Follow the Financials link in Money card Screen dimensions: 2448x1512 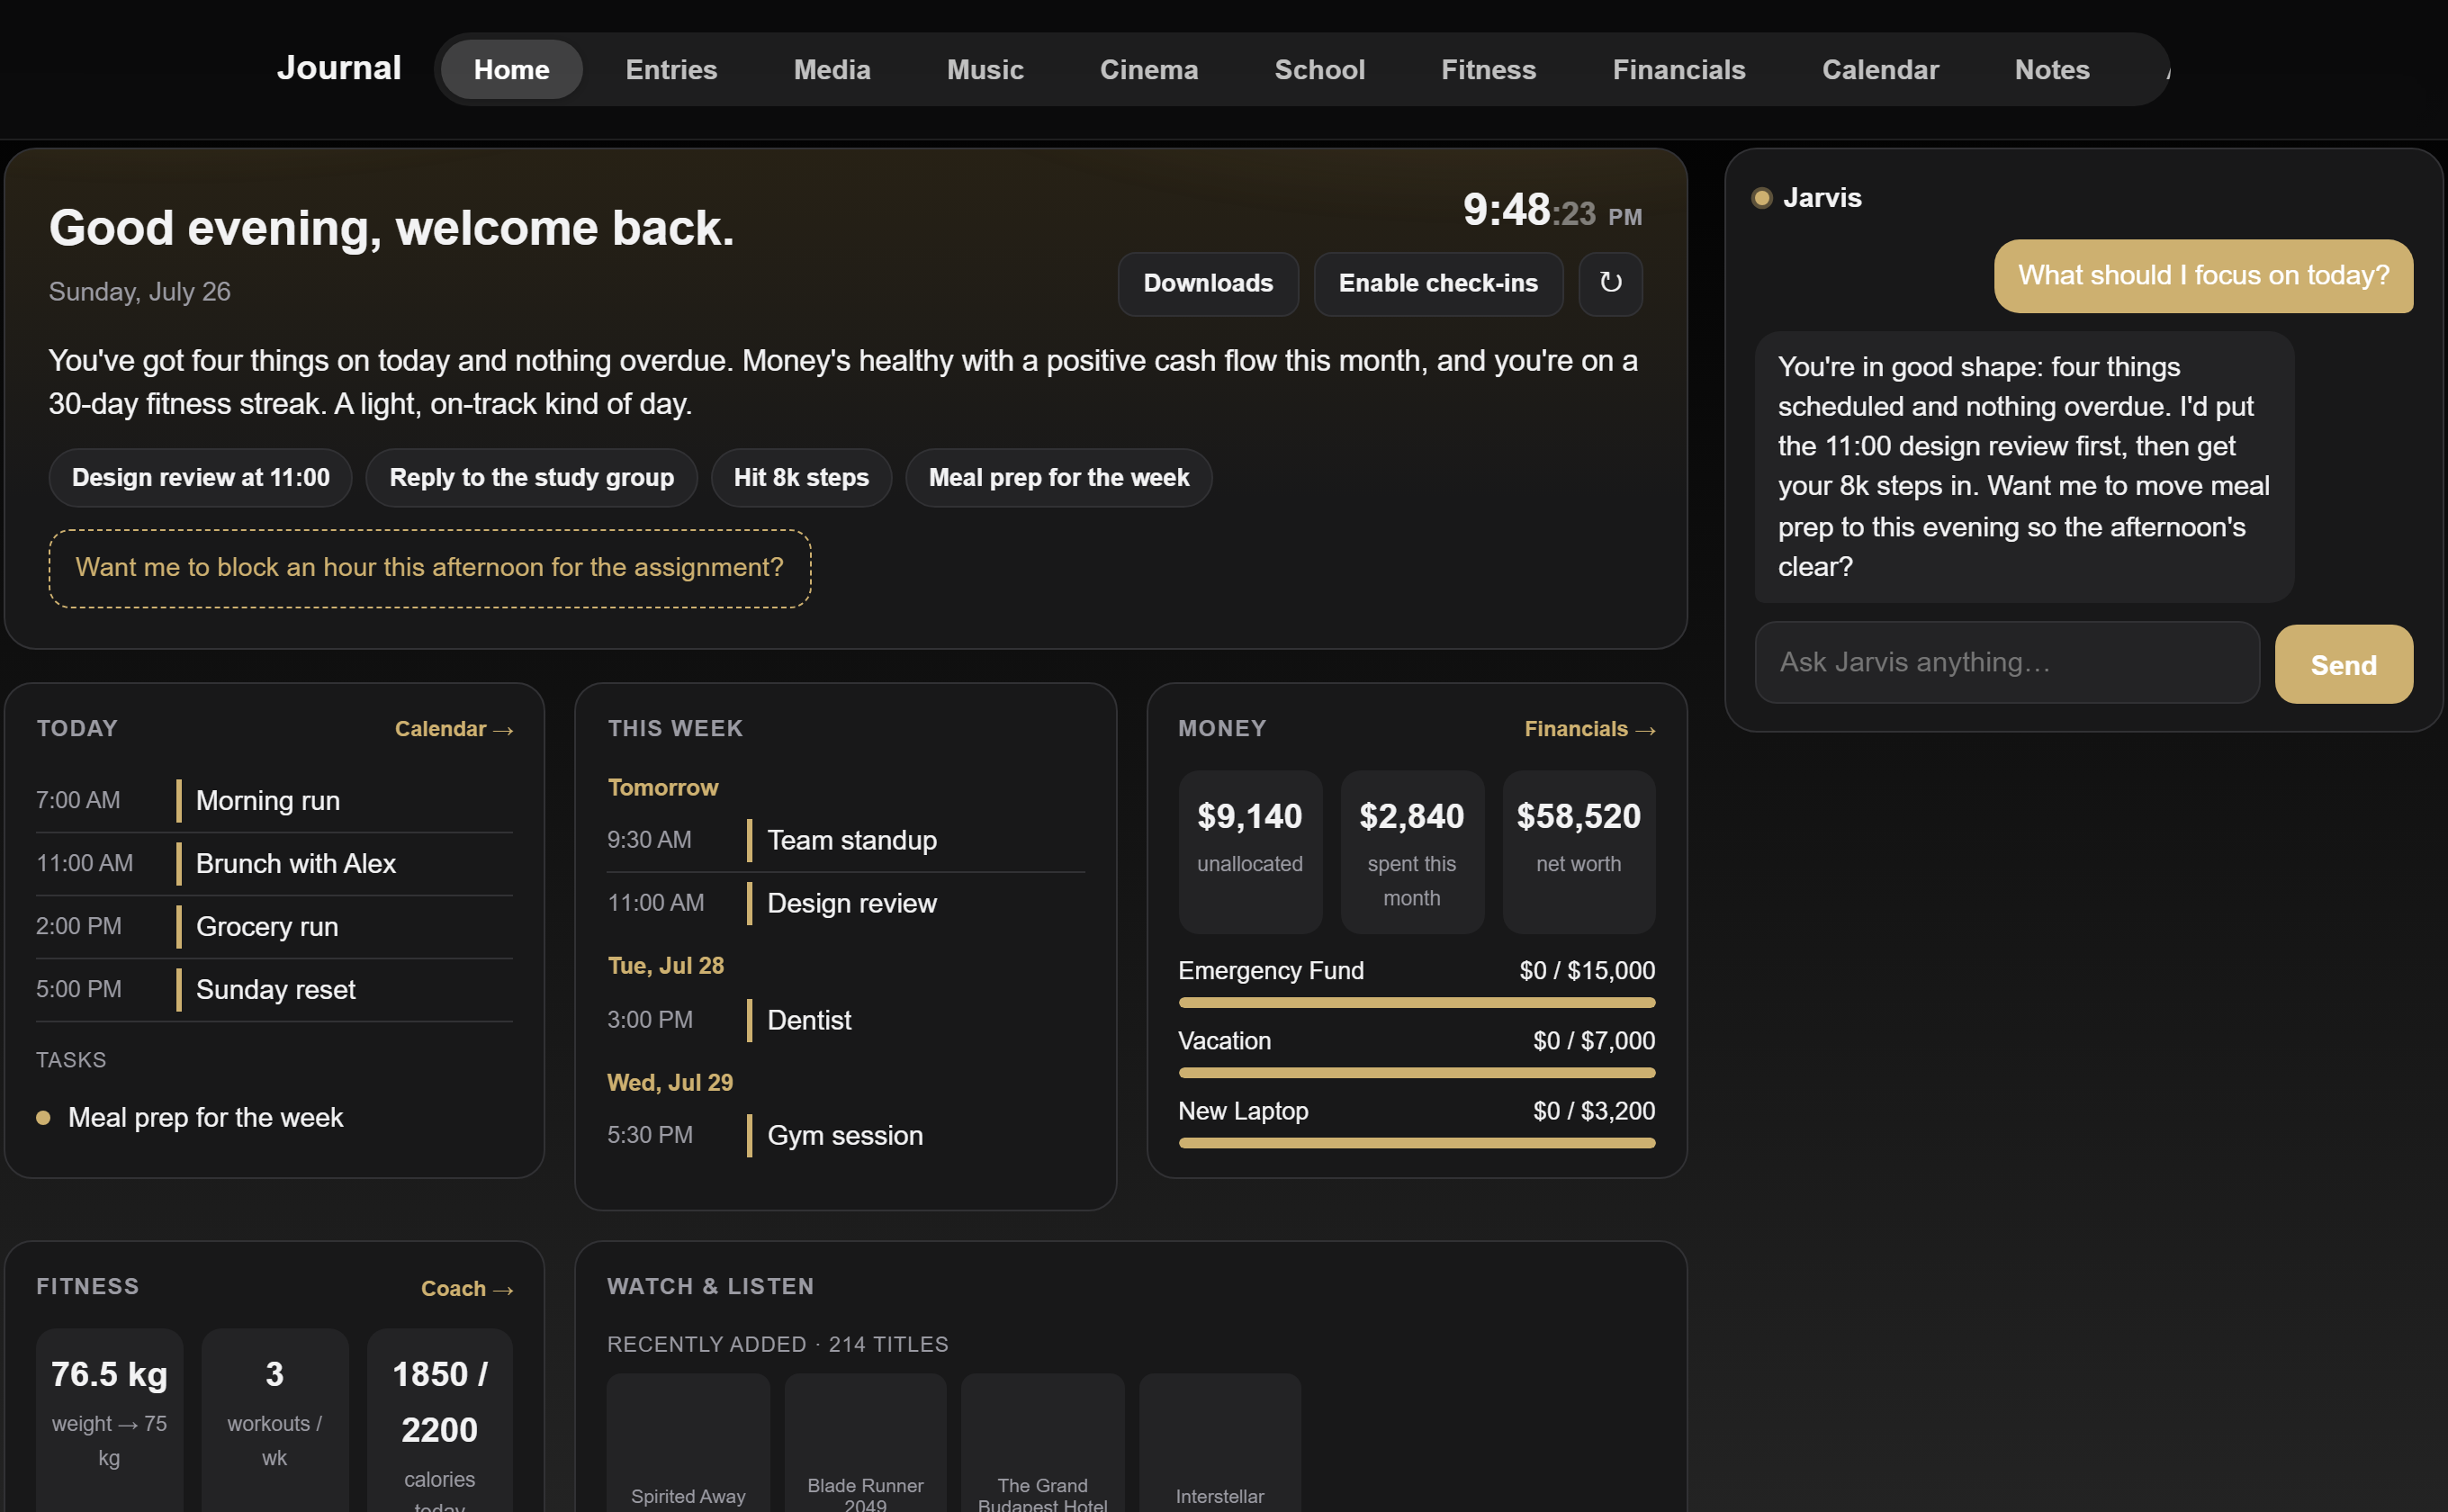(1590, 729)
